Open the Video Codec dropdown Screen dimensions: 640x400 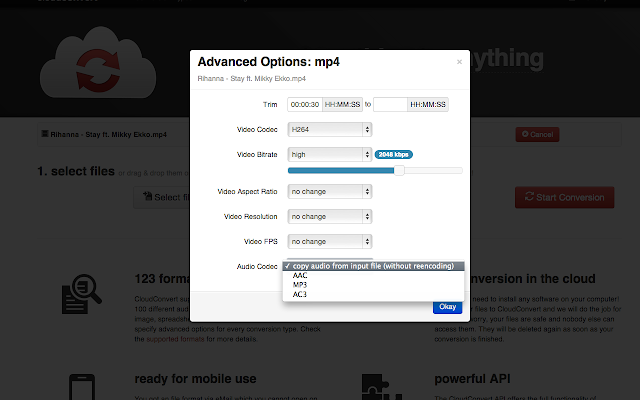tap(330, 130)
